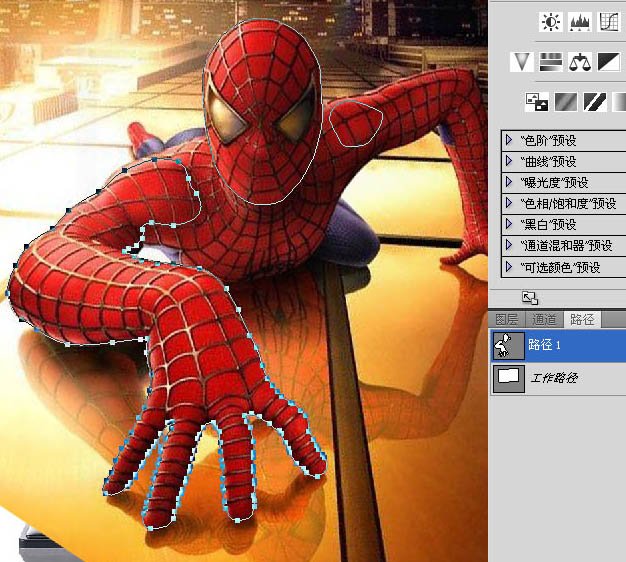This screenshot has width=626, height=562.
Task: Open the "色相/饱和度"预设 disclosure triangle
Action: [x=509, y=203]
